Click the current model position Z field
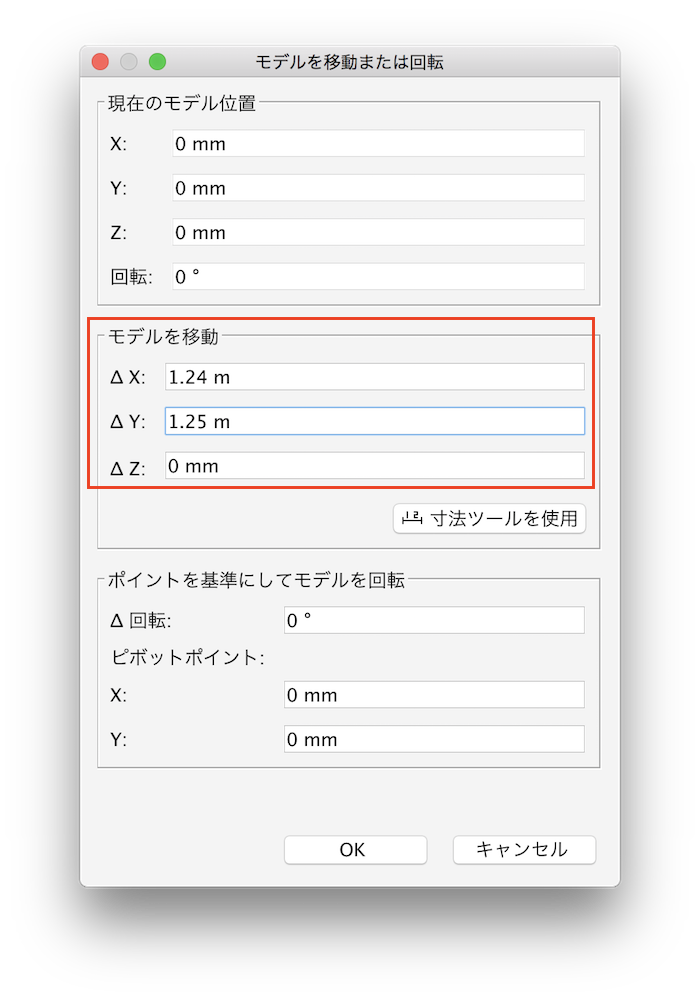 tap(378, 232)
